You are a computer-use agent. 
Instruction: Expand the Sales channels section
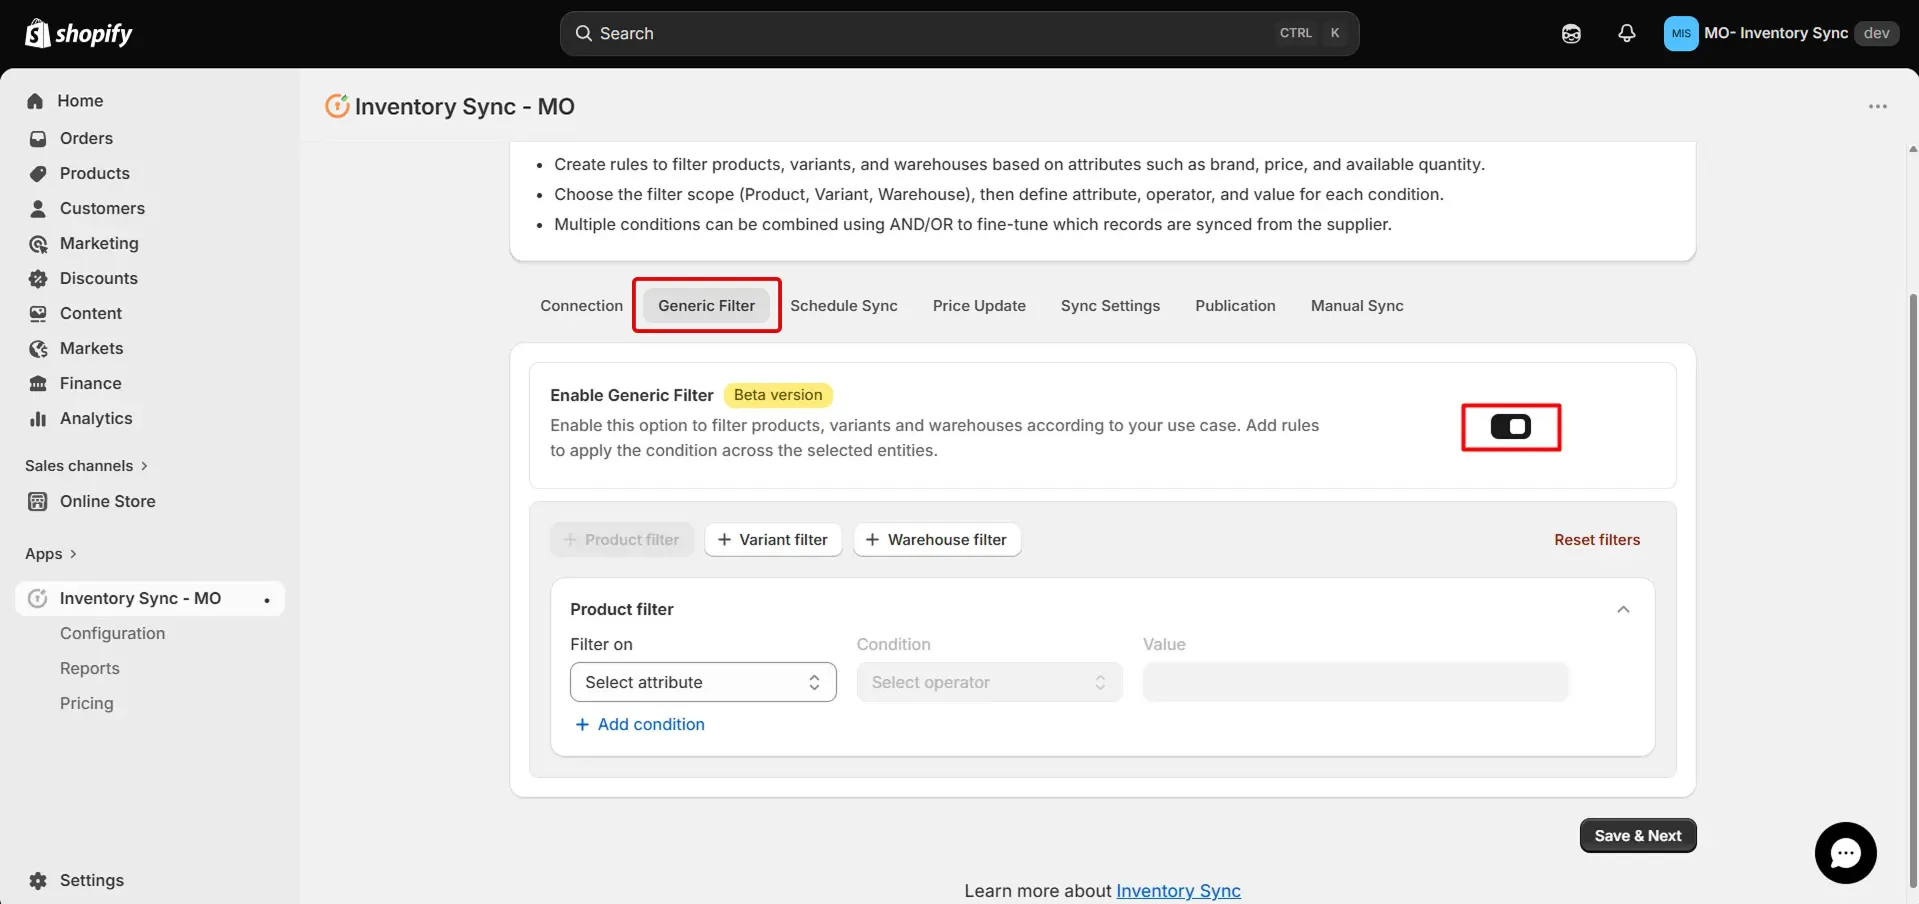(x=87, y=466)
